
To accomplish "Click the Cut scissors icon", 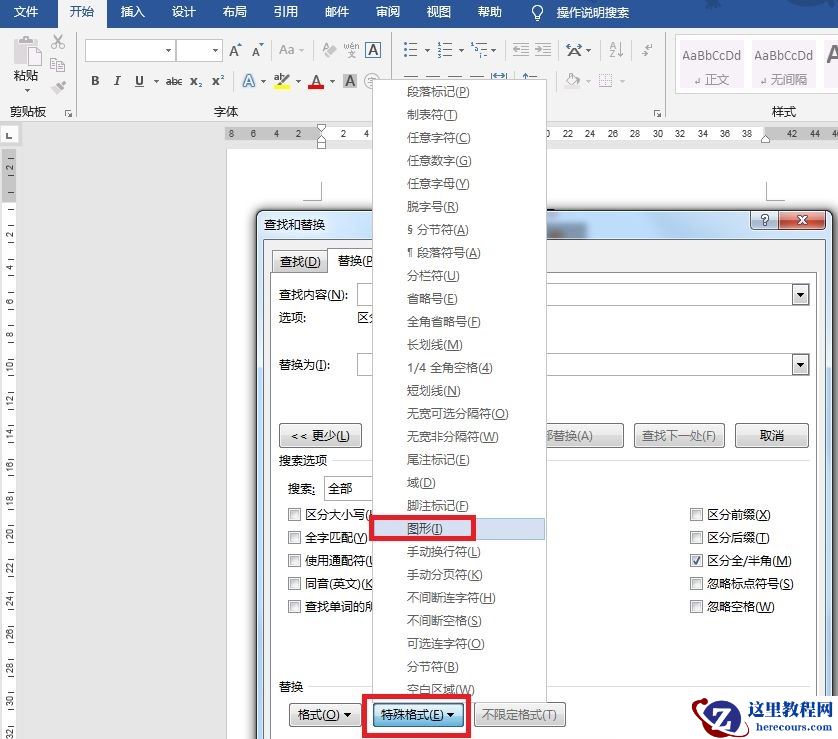I will (58, 42).
